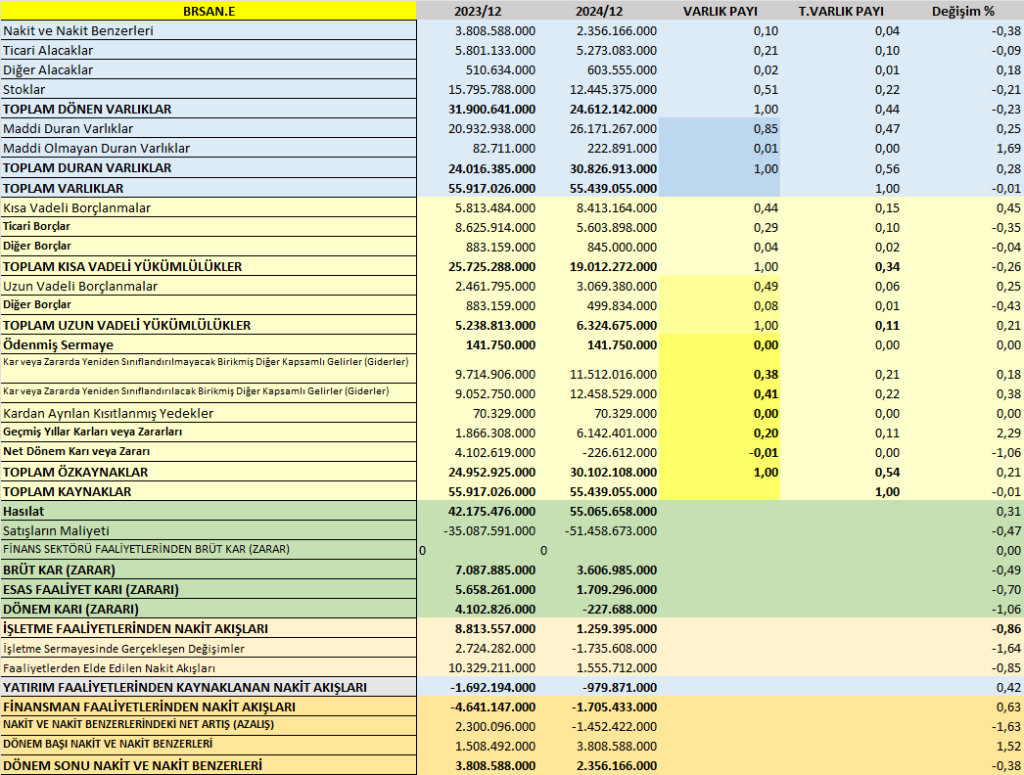Select the Stoklar row label
Screen dimensions: 1024x775
click(208, 89)
